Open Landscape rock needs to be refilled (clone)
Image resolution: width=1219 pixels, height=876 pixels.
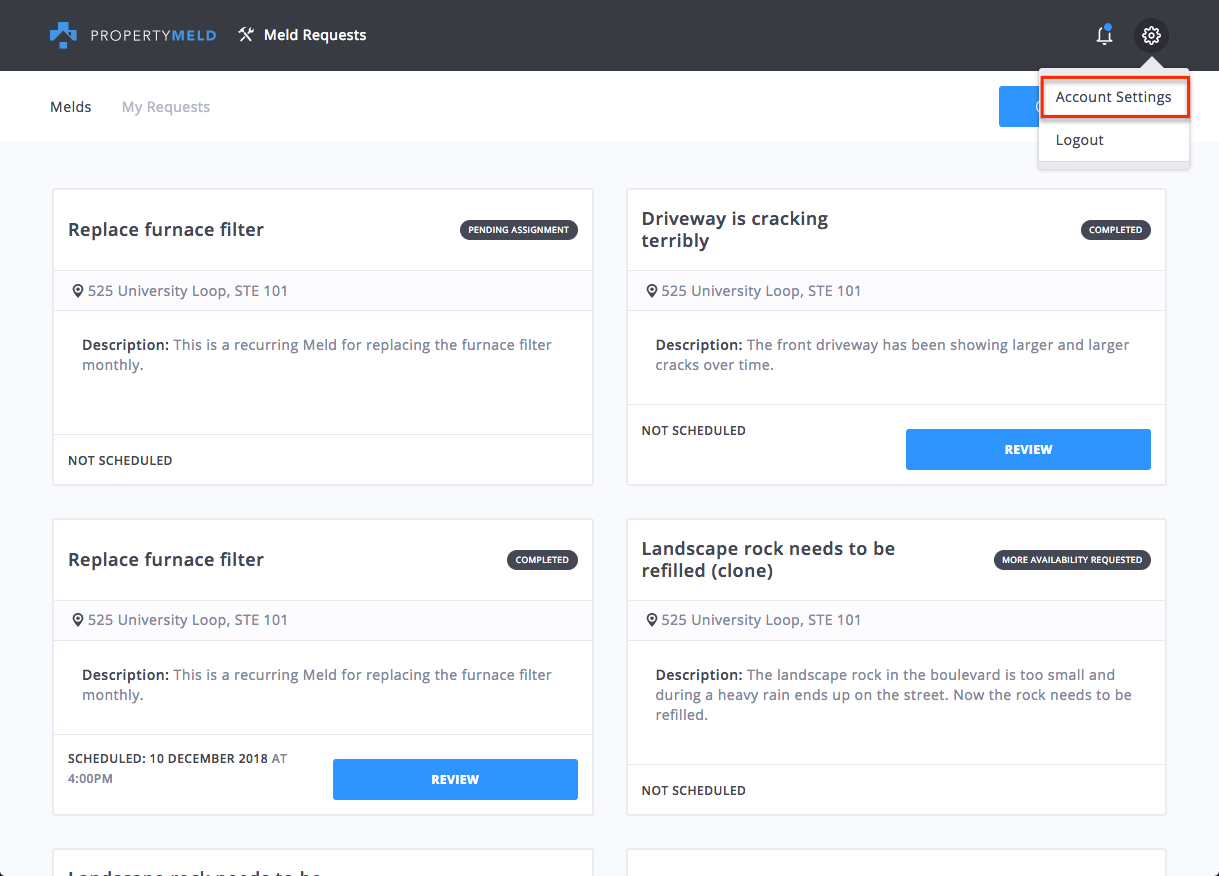(x=767, y=559)
